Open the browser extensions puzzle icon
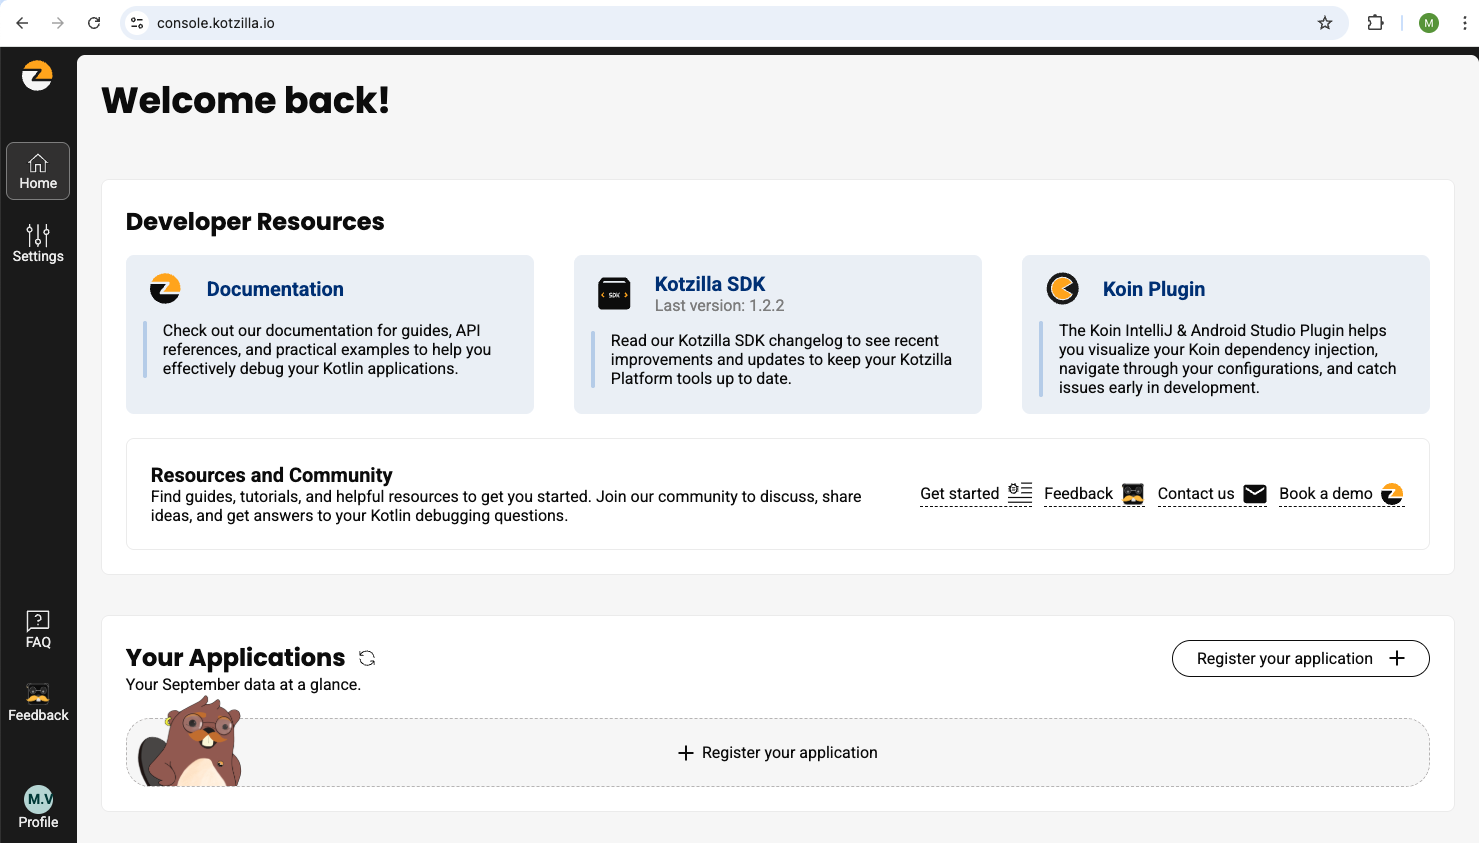The image size is (1479, 843). click(1376, 23)
